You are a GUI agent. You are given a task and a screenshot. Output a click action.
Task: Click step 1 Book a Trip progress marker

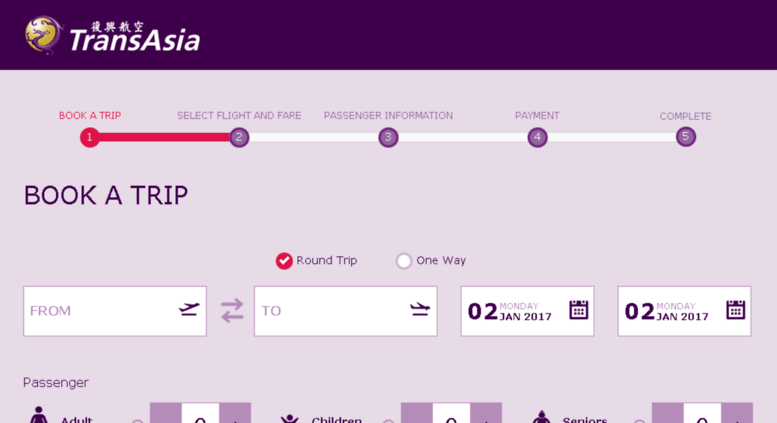(90, 137)
